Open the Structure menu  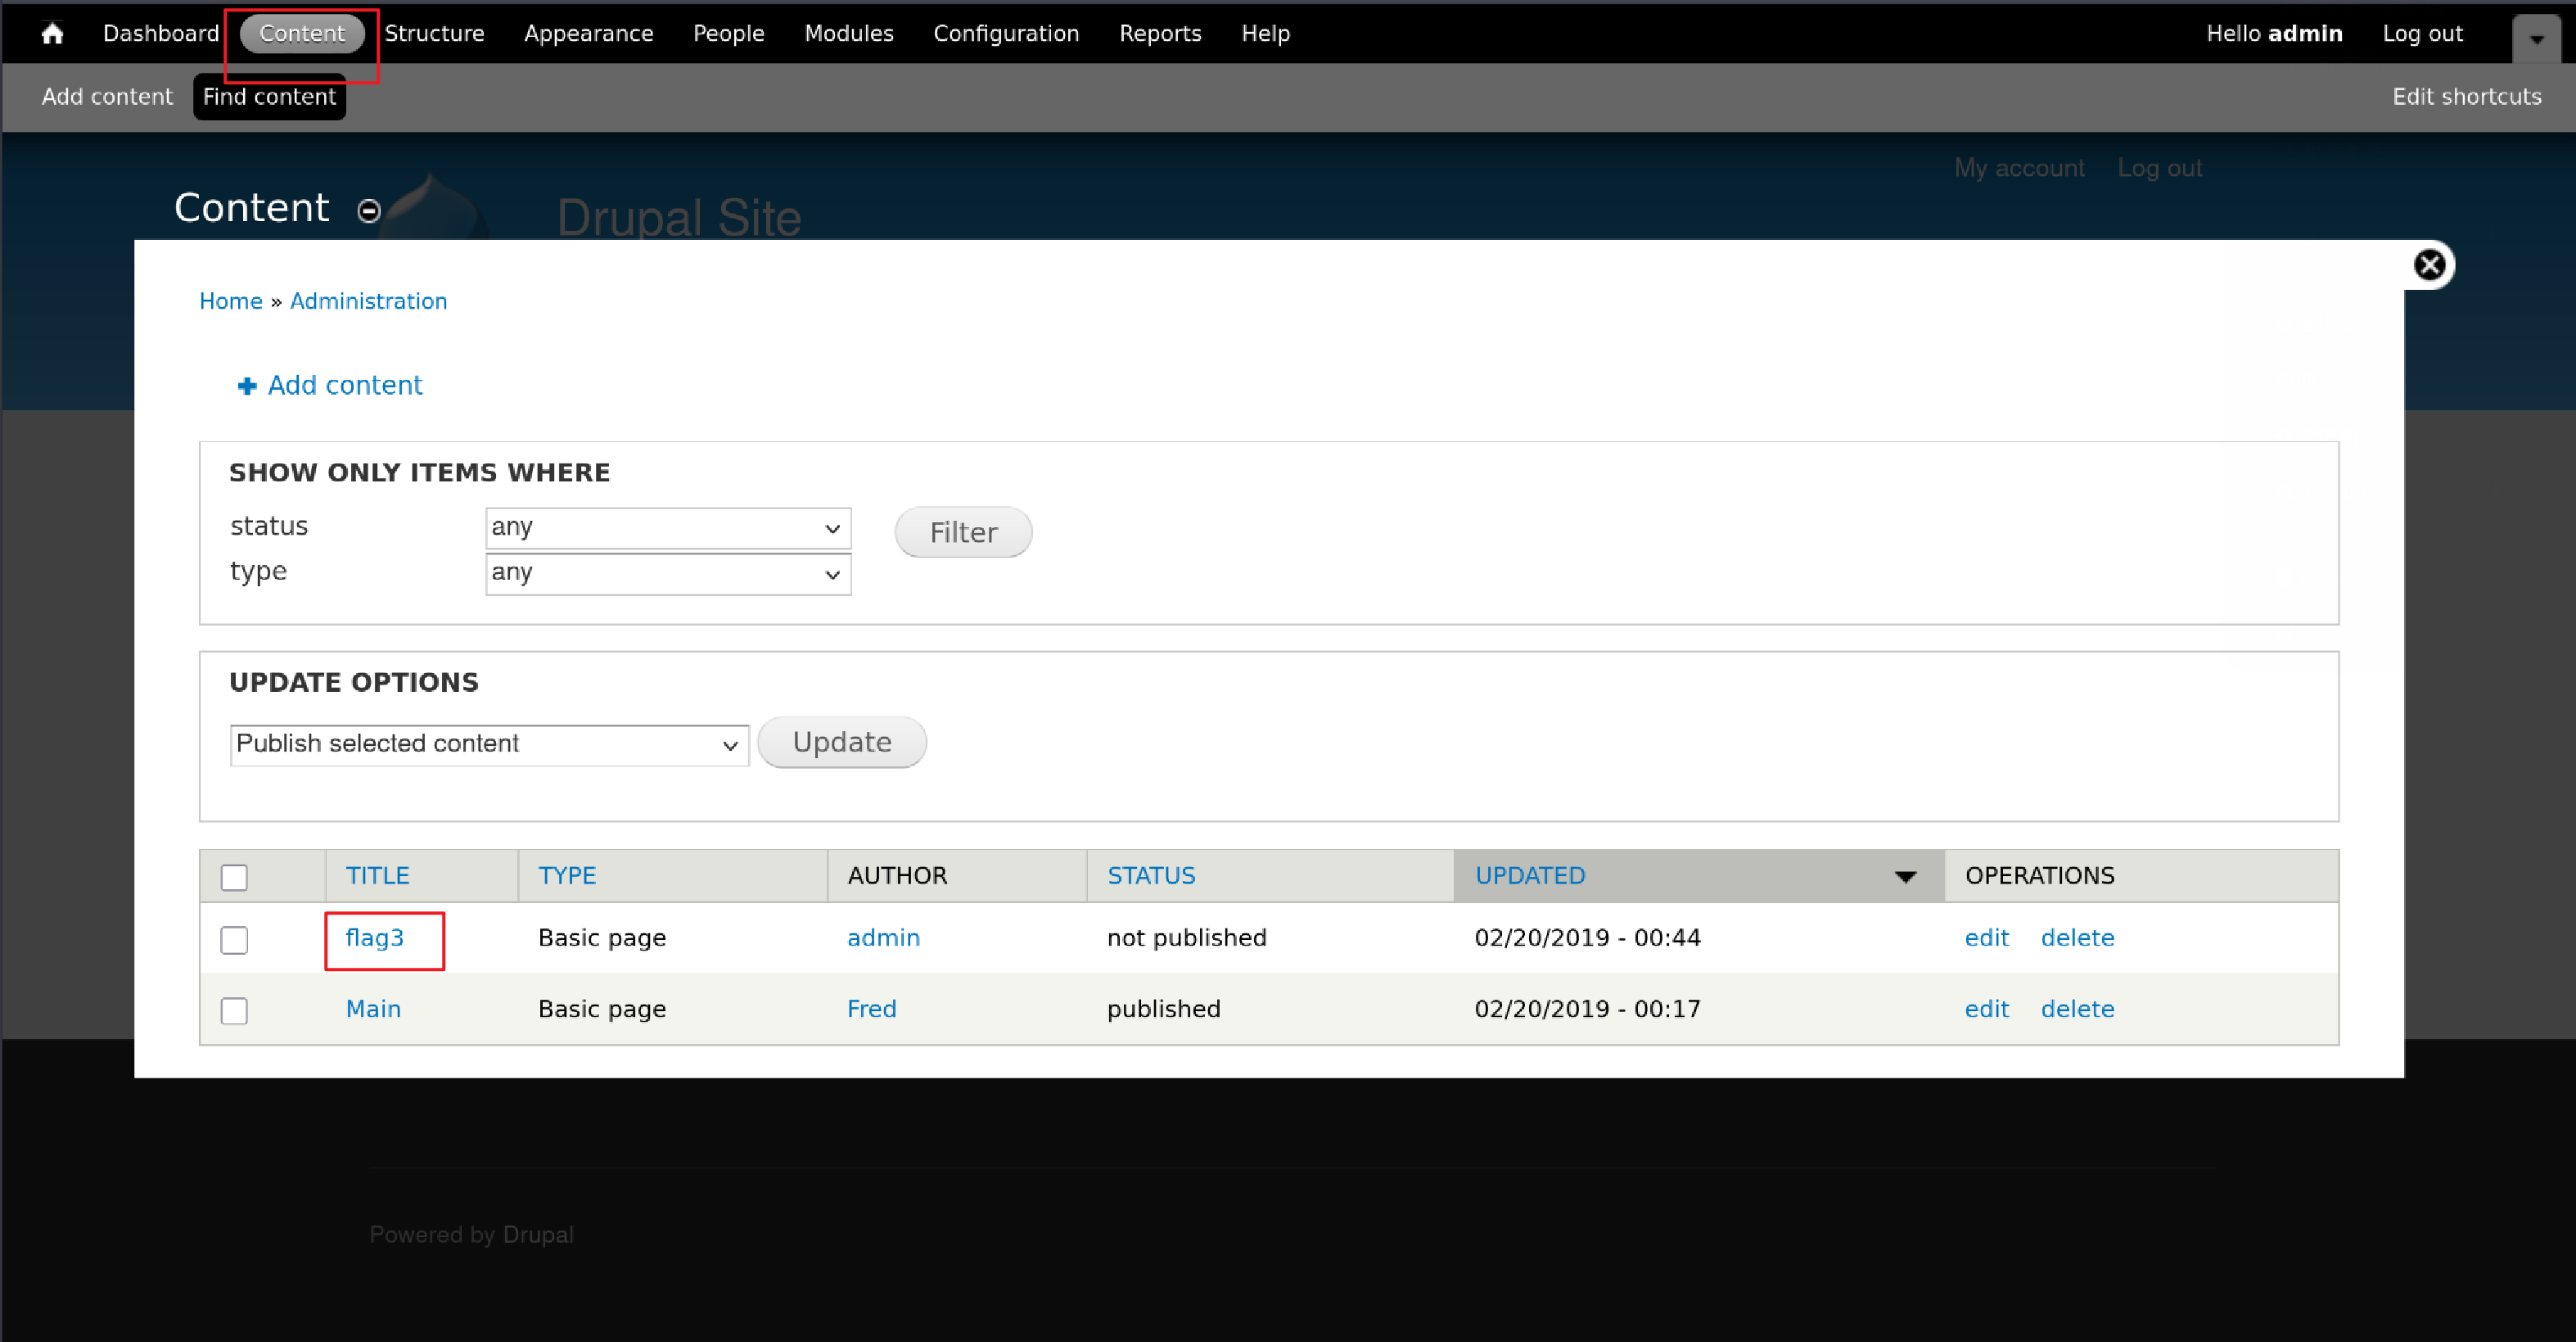point(435,34)
